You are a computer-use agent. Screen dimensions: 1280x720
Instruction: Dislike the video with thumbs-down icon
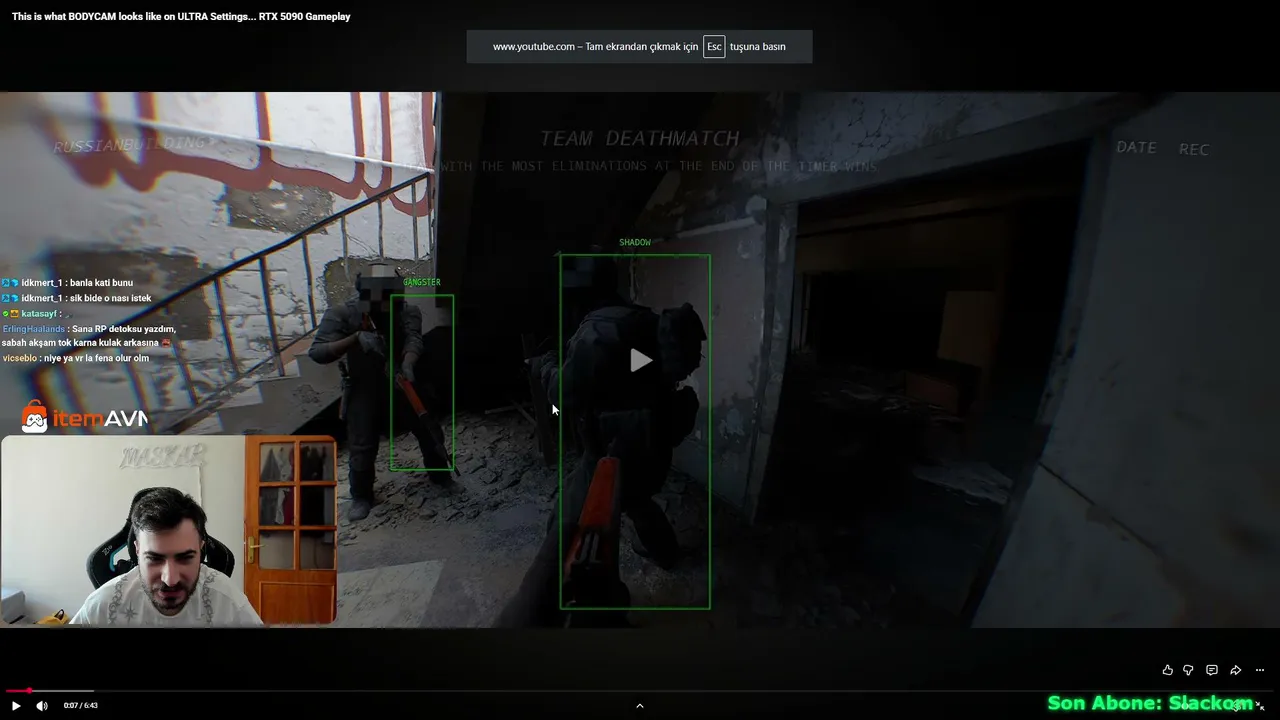pyautogui.click(x=1189, y=670)
